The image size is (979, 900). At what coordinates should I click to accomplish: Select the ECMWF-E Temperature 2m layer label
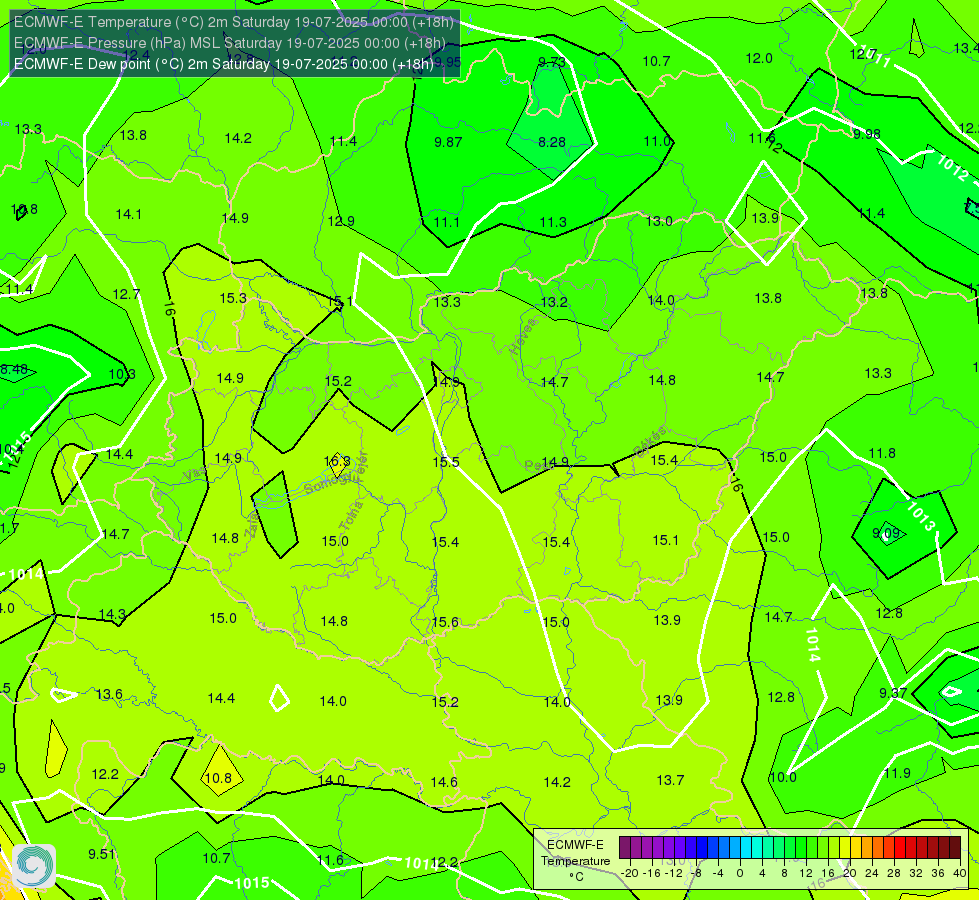click(x=234, y=22)
